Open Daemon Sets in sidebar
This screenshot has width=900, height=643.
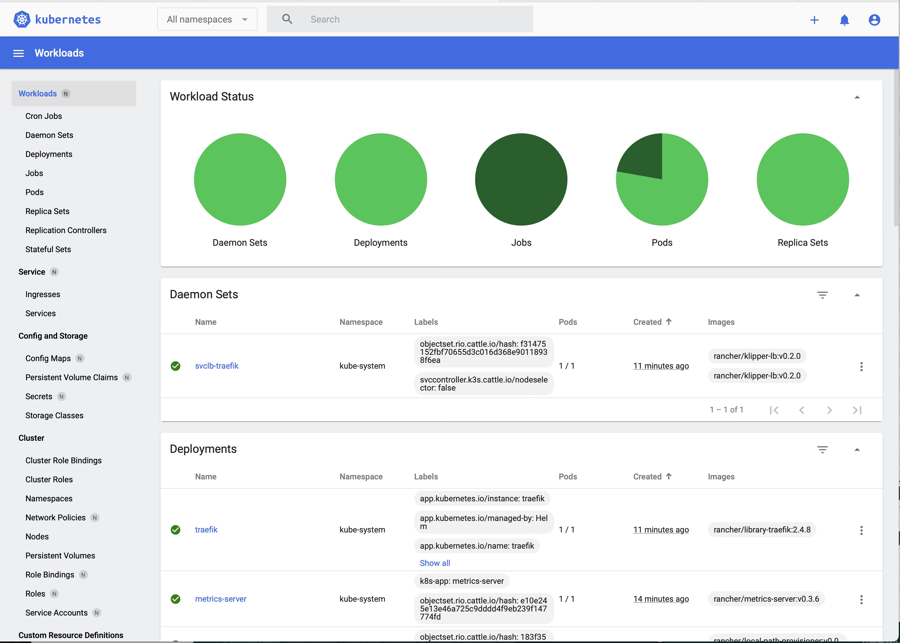49,135
